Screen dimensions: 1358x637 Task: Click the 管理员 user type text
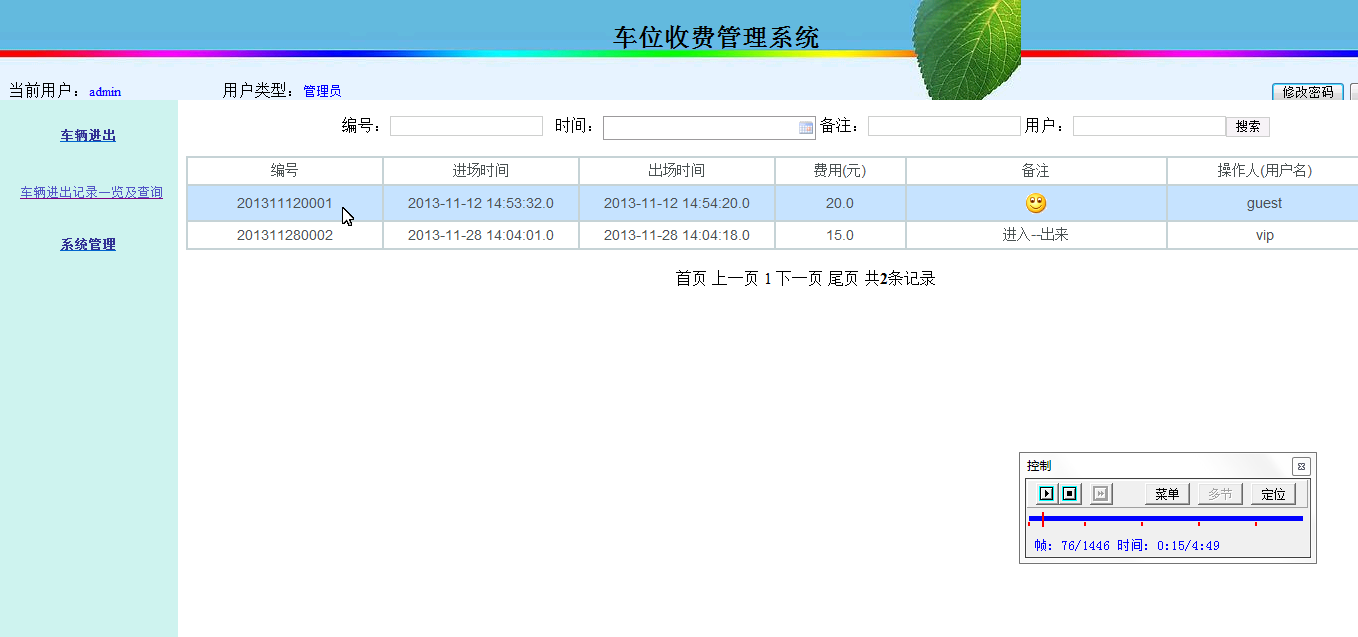[322, 91]
